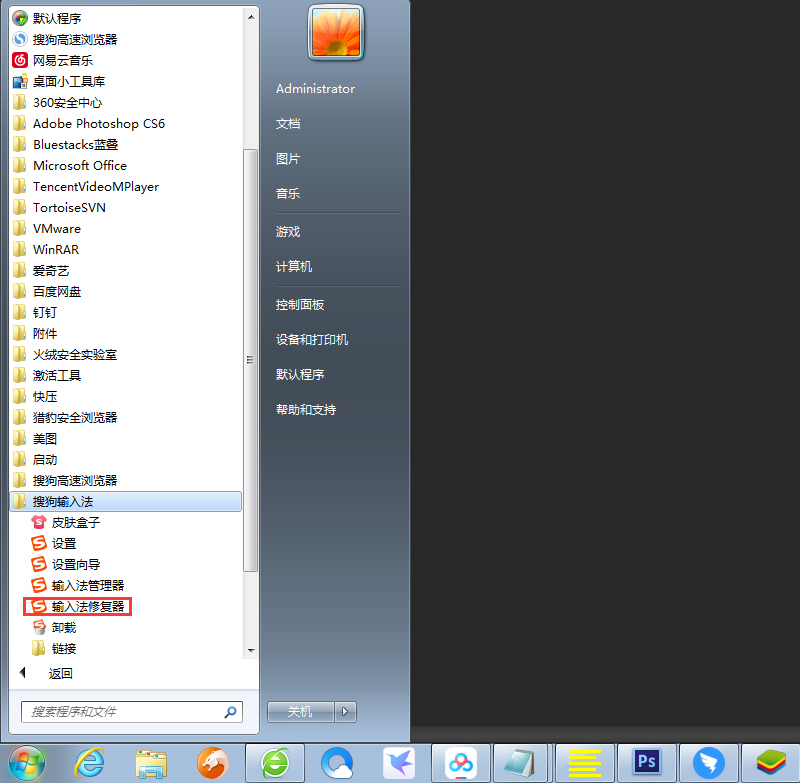Launch 网易云音乐 NetEase Cloud Music
This screenshot has height=783, width=800.
point(60,59)
